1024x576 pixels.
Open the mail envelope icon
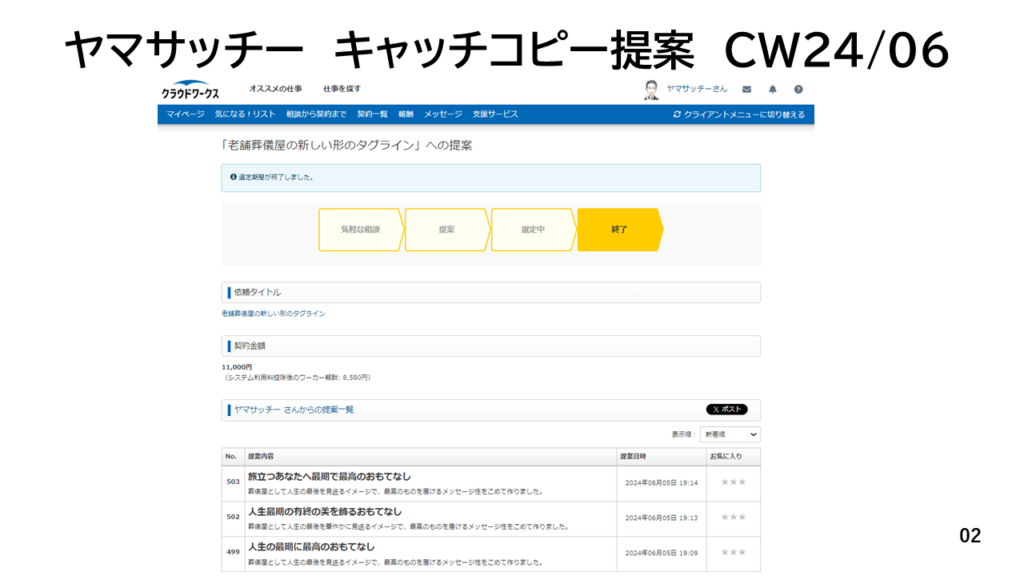pyautogui.click(x=746, y=89)
